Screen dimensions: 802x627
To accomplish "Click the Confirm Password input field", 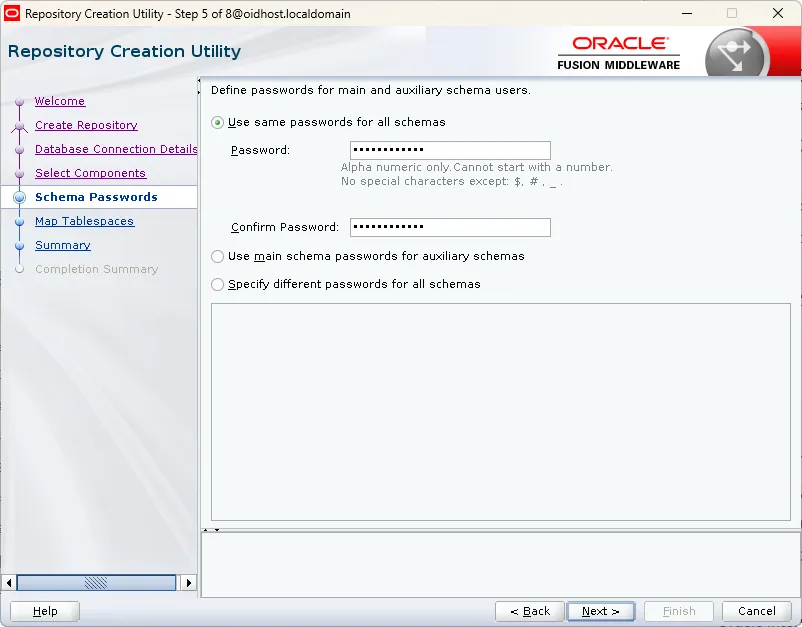I will (450, 228).
